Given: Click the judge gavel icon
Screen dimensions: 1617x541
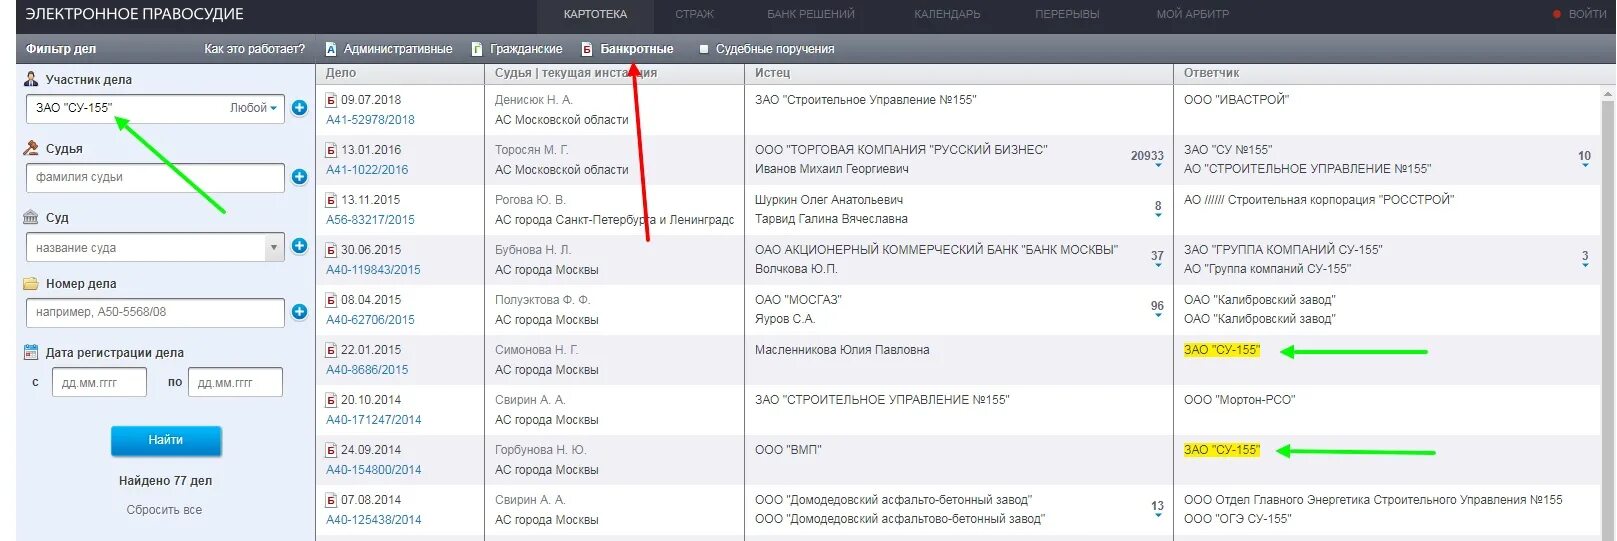Looking at the screenshot, I should (x=31, y=148).
